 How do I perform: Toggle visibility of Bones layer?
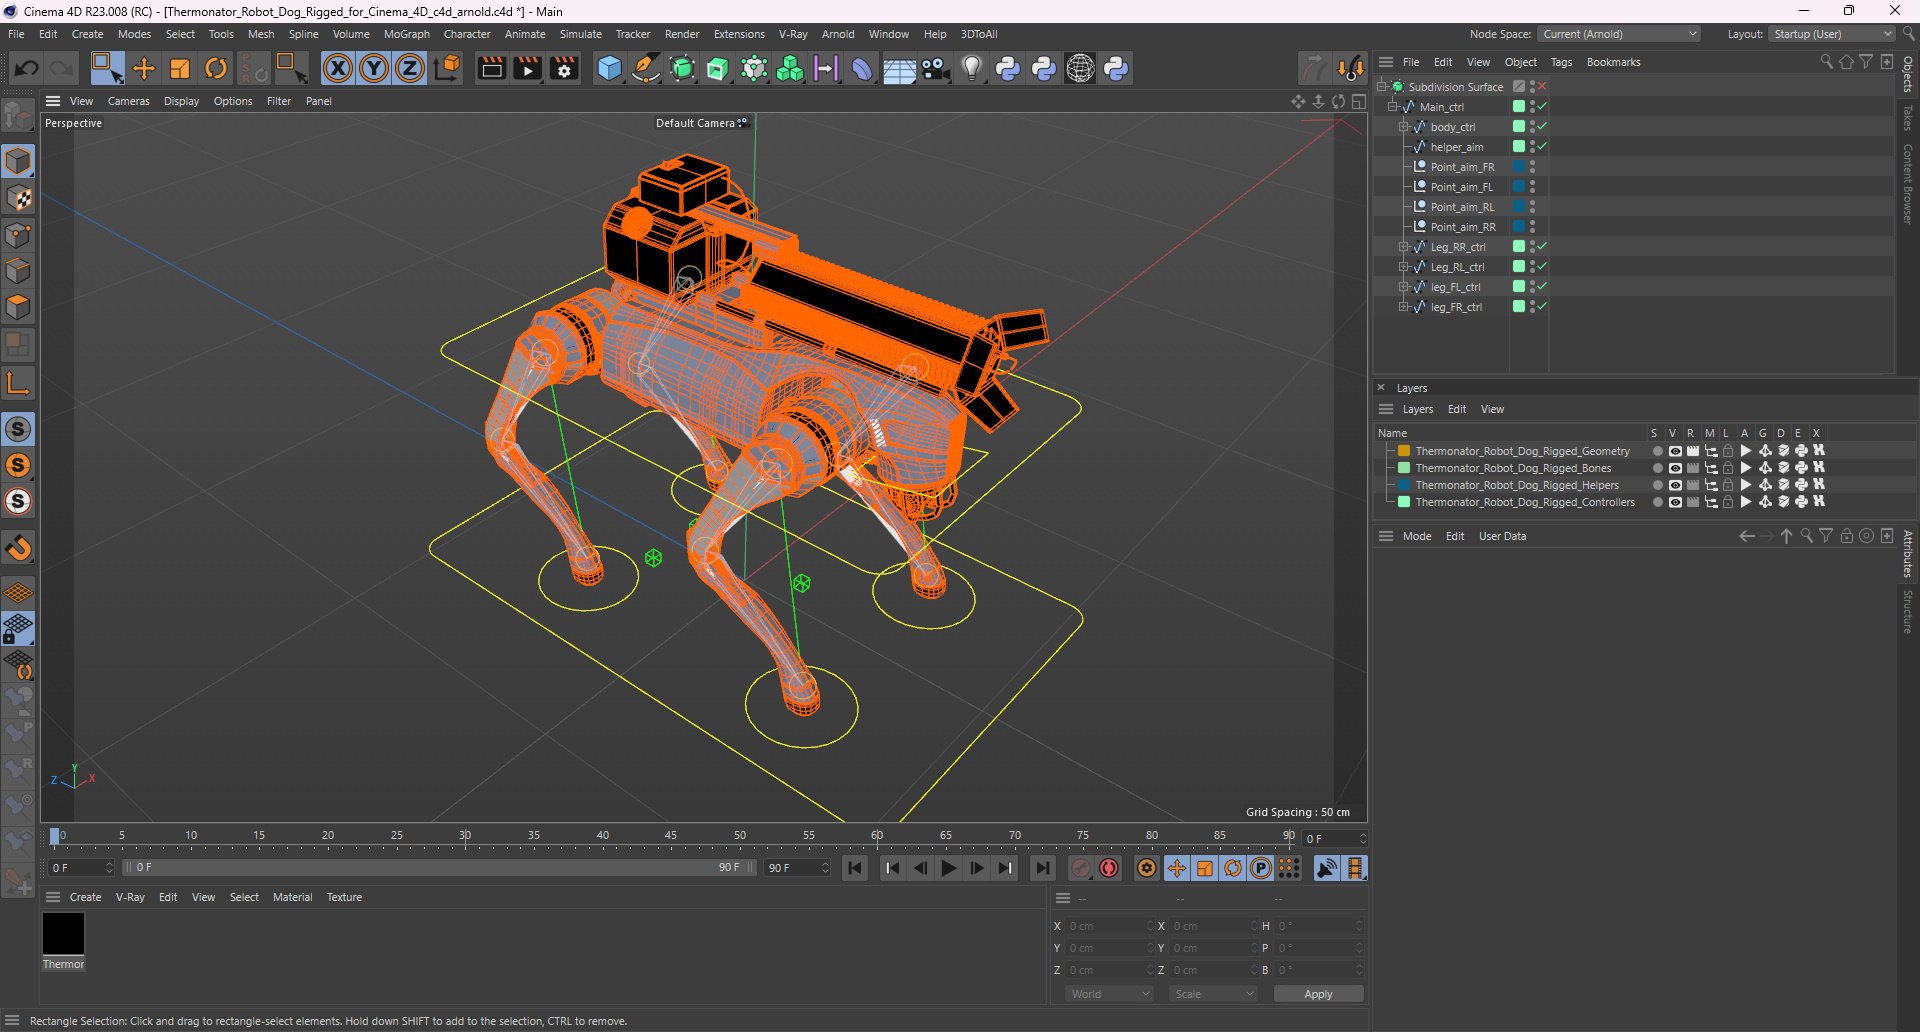(x=1675, y=468)
